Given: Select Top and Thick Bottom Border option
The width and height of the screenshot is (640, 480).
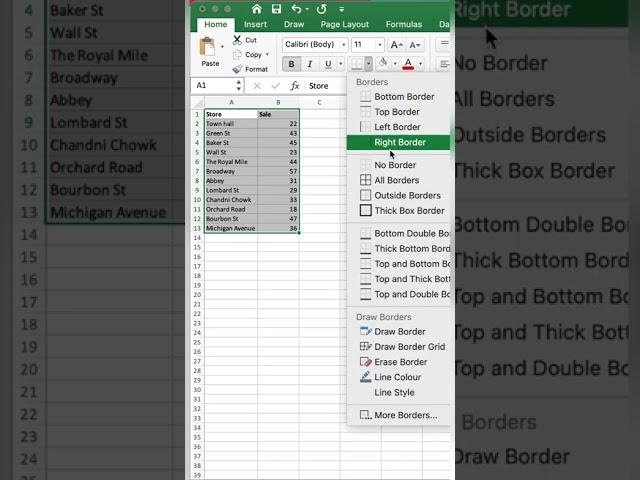Looking at the screenshot, I should (x=398, y=279).
